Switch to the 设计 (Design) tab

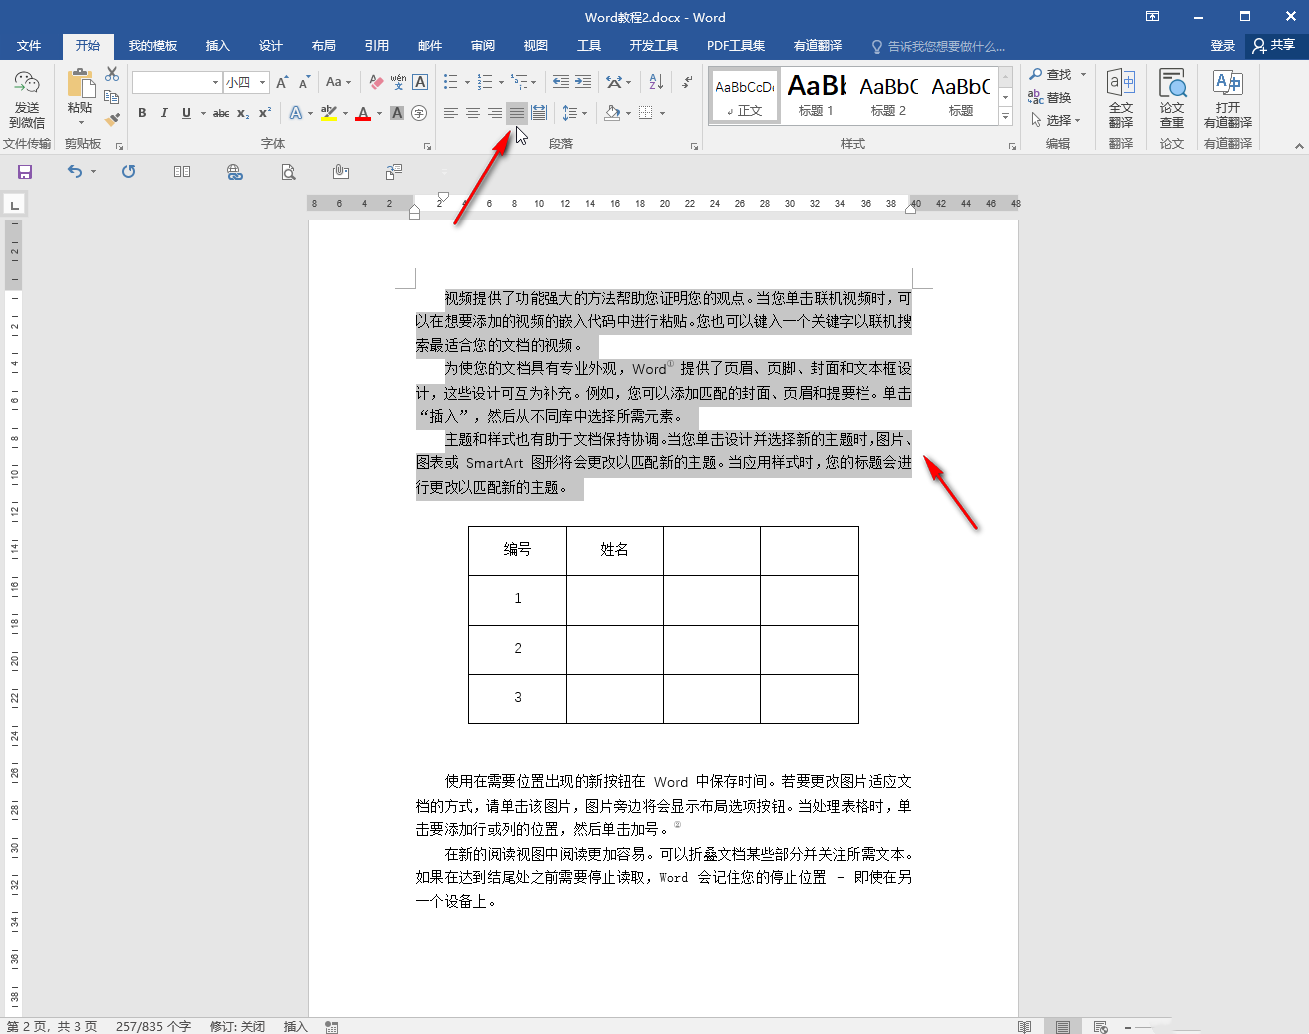click(270, 46)
